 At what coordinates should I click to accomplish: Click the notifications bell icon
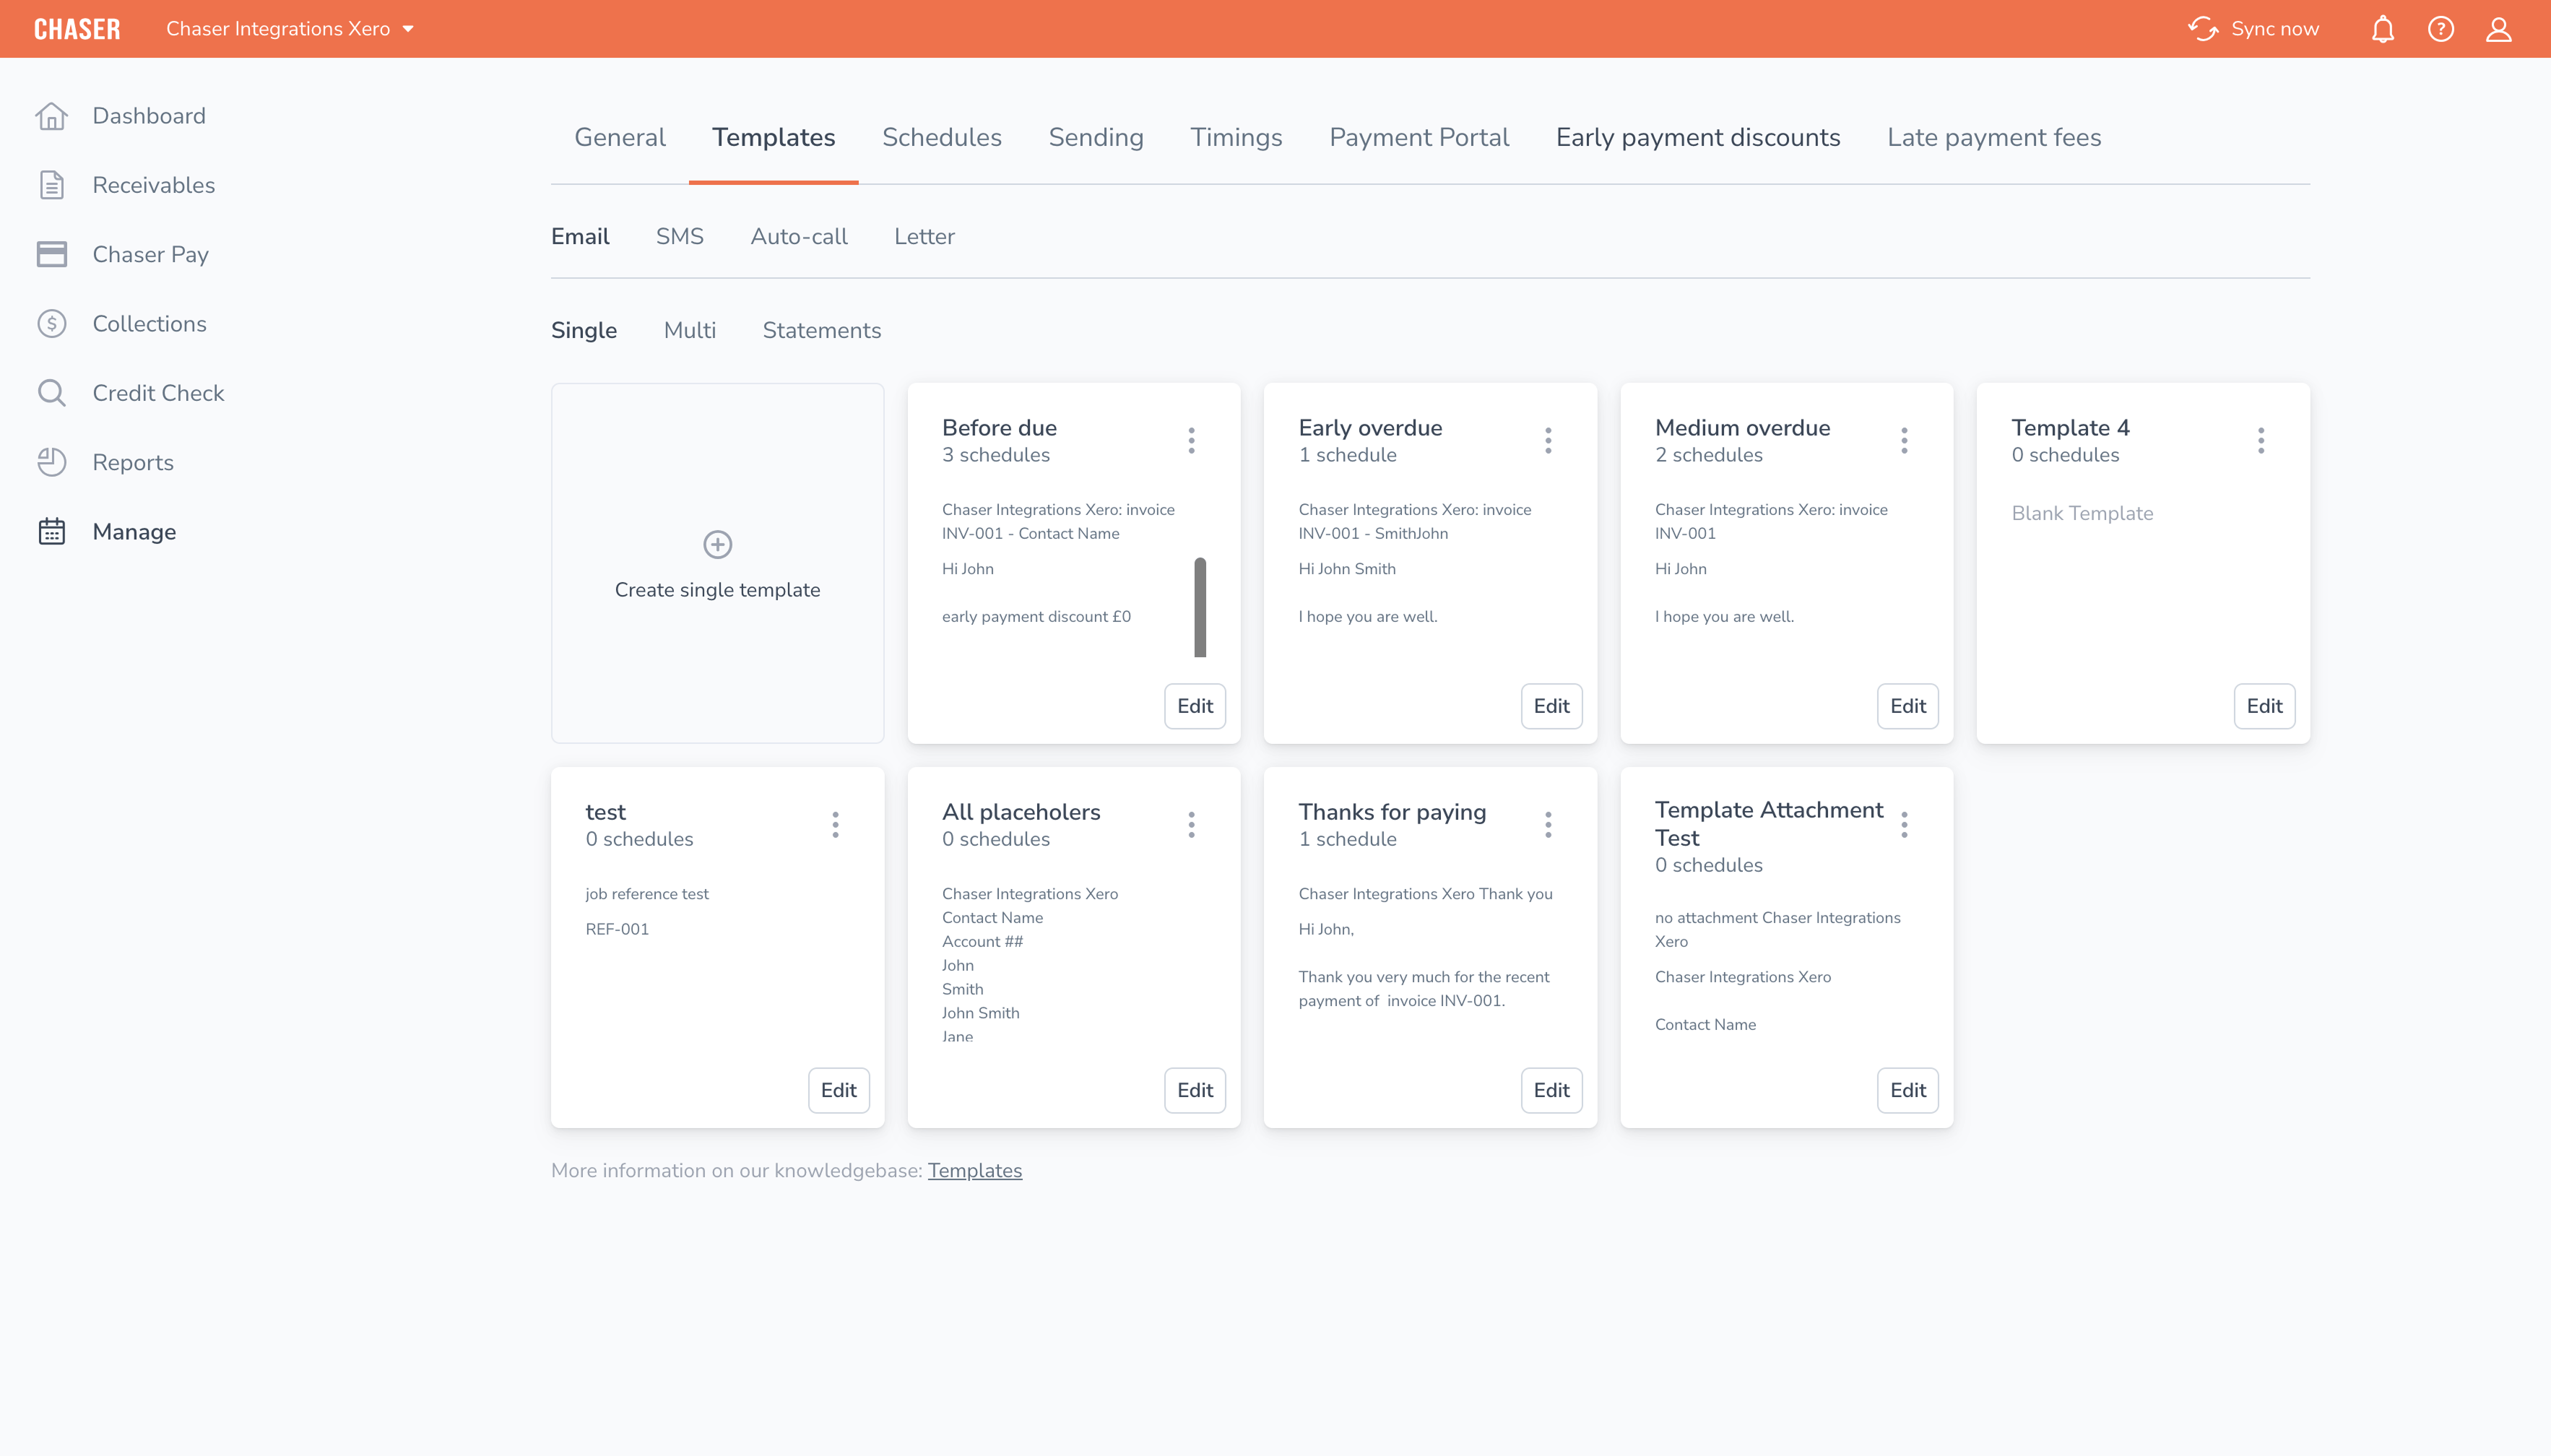point(2382,29)
